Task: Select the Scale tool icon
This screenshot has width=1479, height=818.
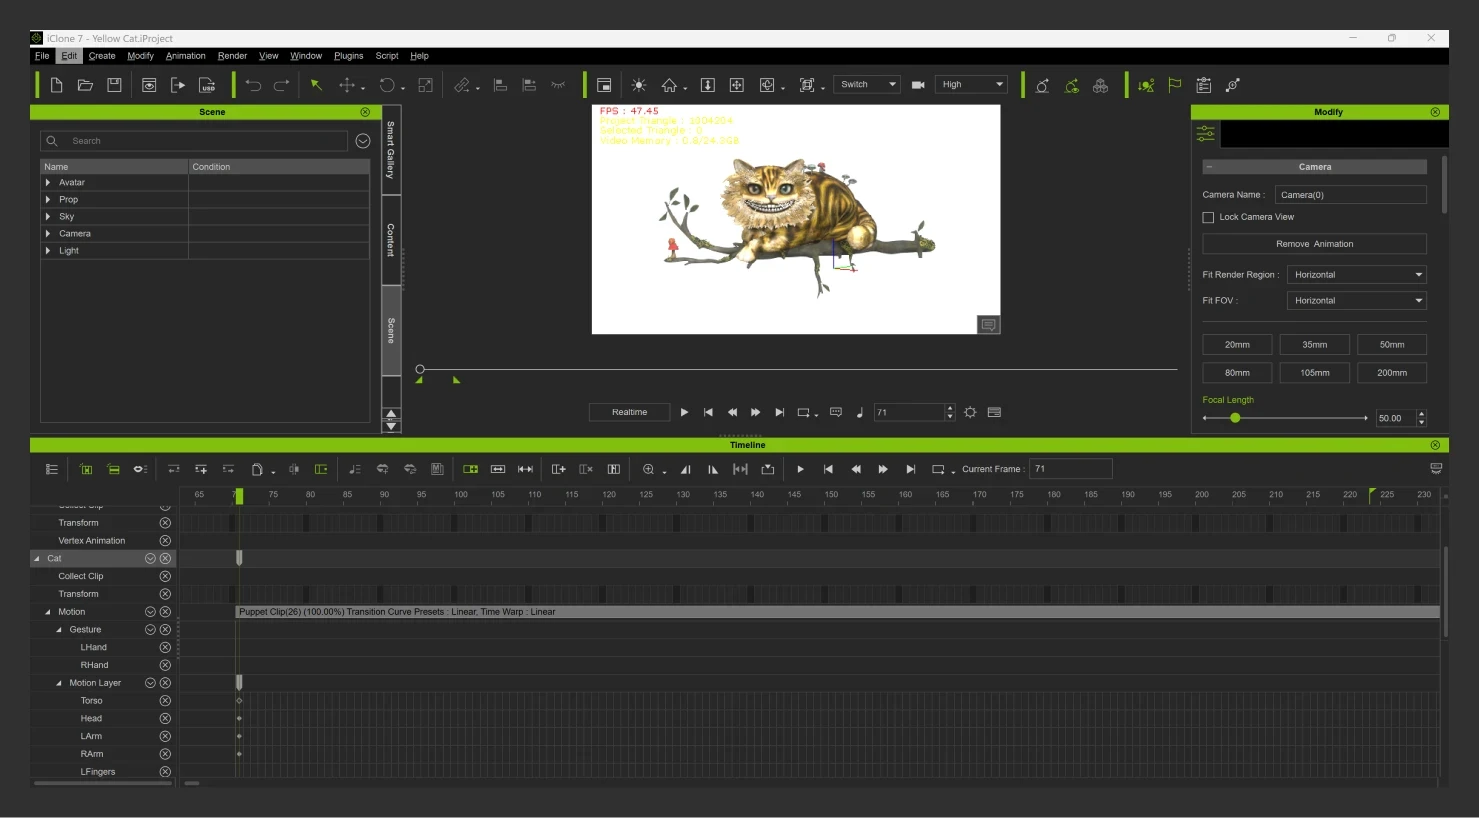Action: pyautogui.click(x=425, y=85)
